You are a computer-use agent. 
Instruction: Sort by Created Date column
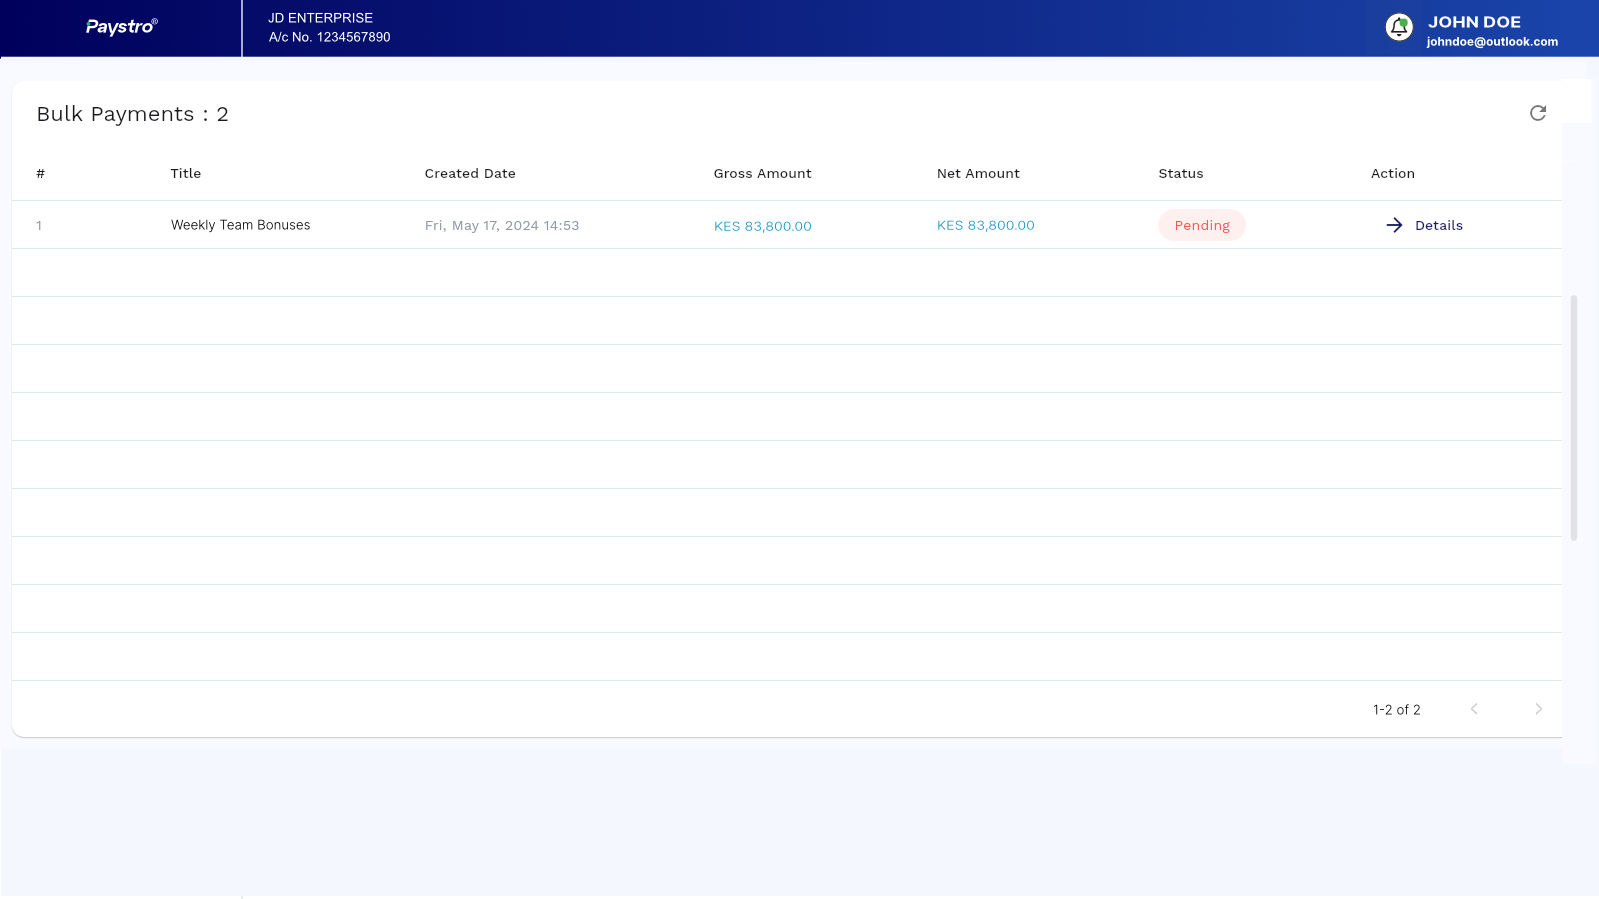(470, 173)
